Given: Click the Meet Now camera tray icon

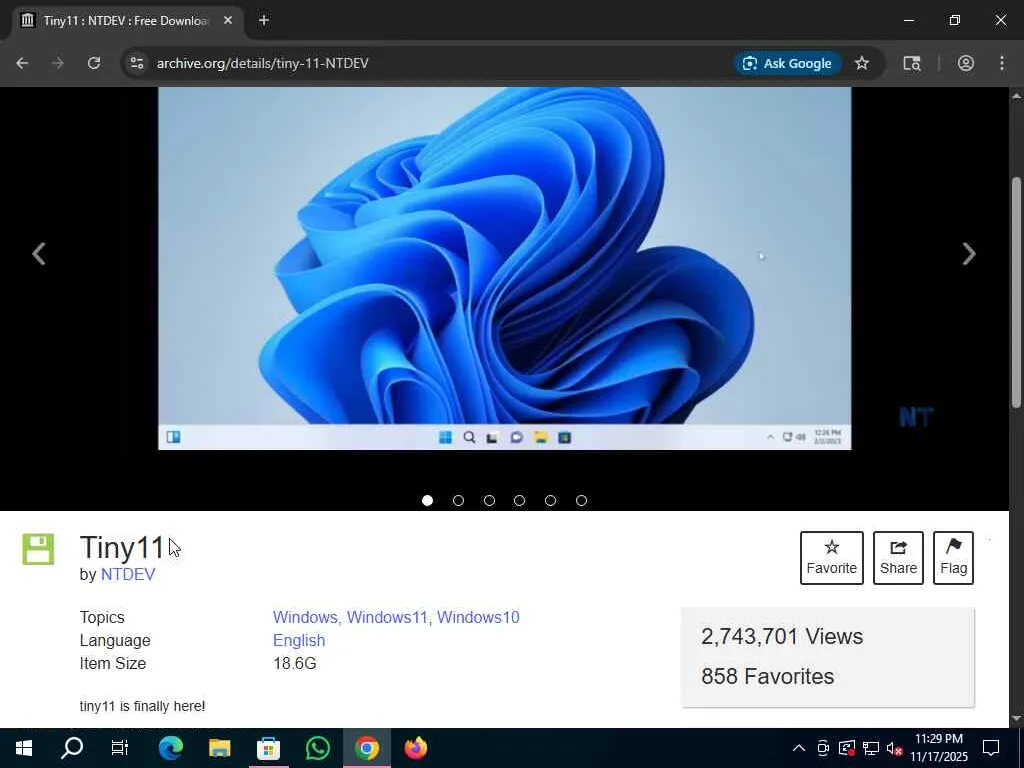Looking at the screenshot, I should tap(823, 748).
